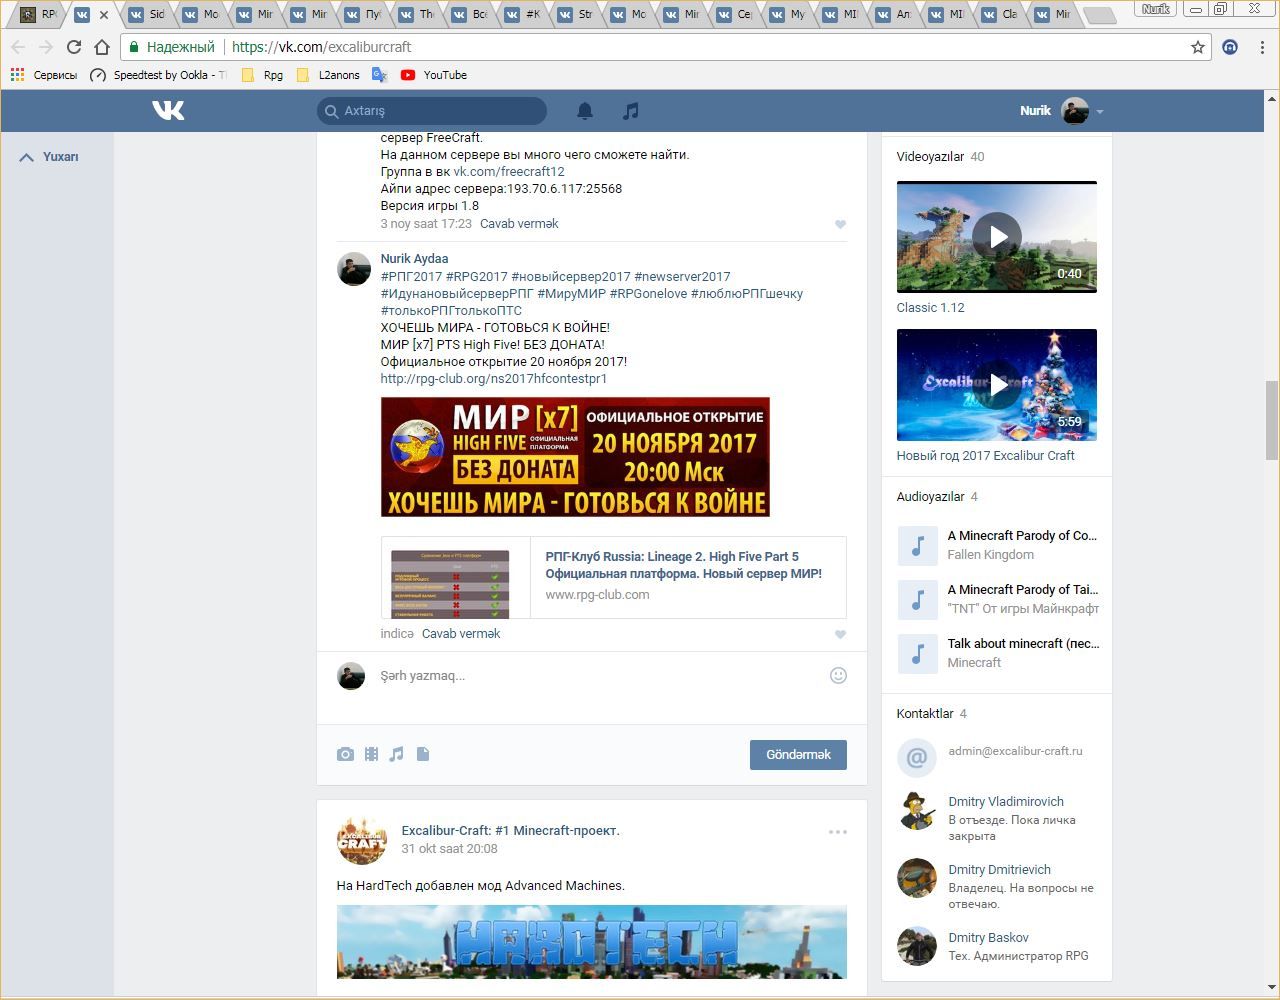Switch to the Sid browser tab
The image size is (1280, 1000).
click(x=146, y=14)
